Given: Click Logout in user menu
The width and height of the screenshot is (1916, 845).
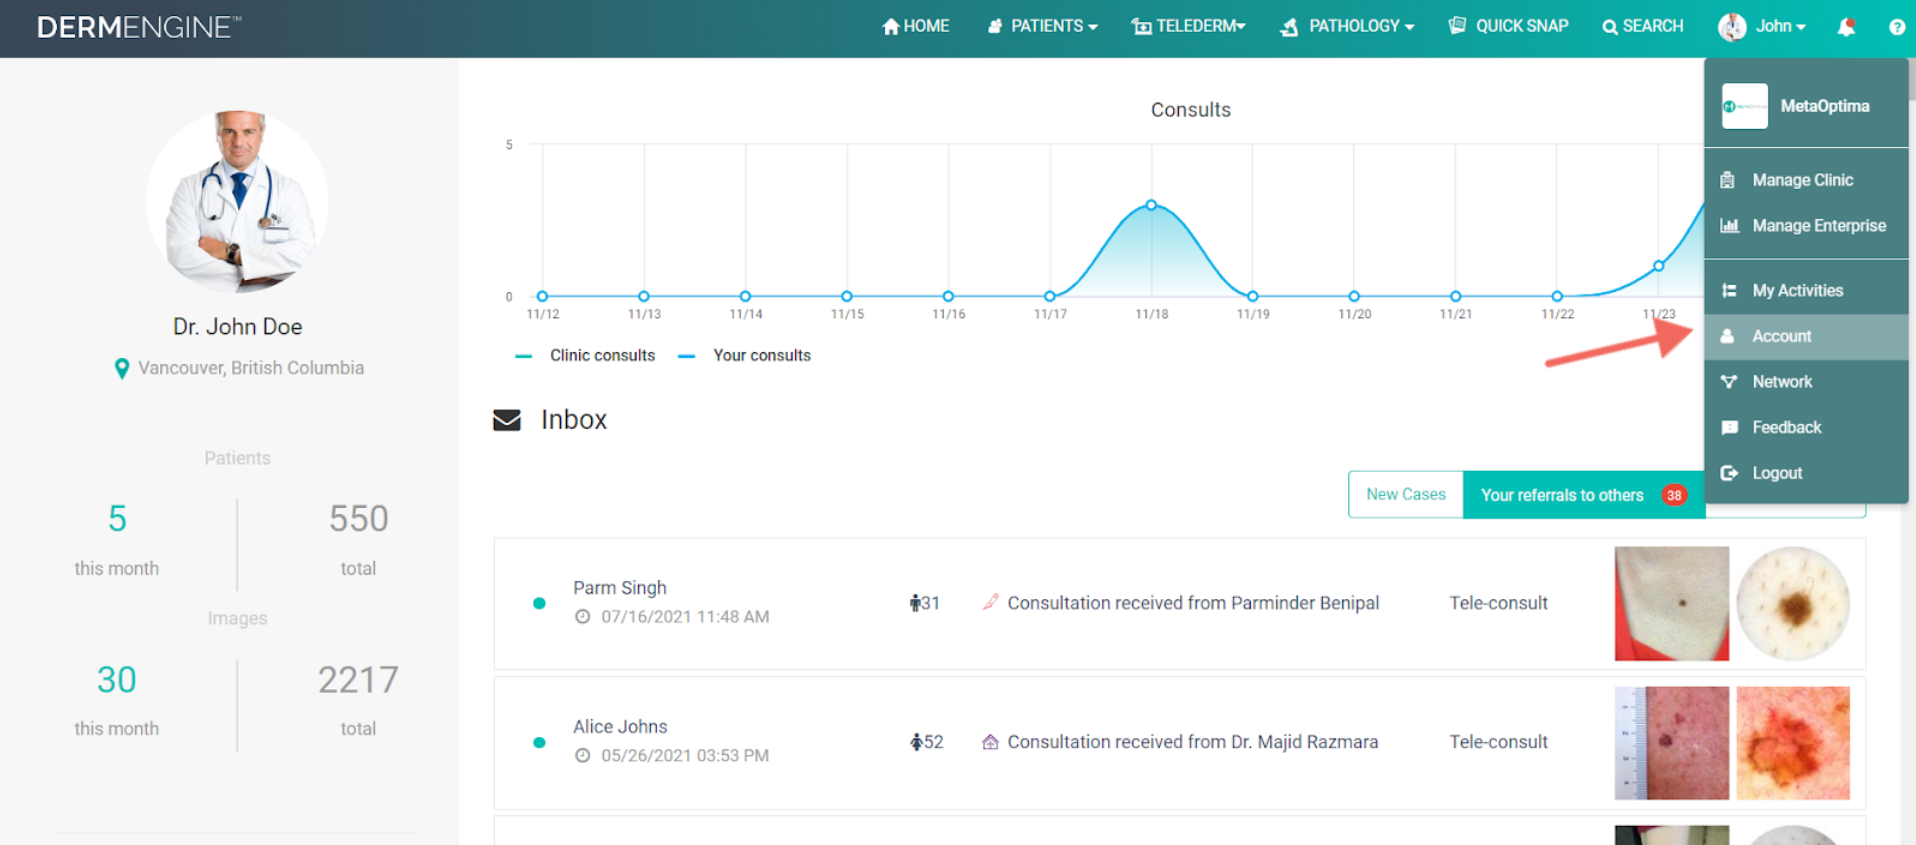Looking at the screenshot, I should pyautogui.click(x=1806, y=473).
